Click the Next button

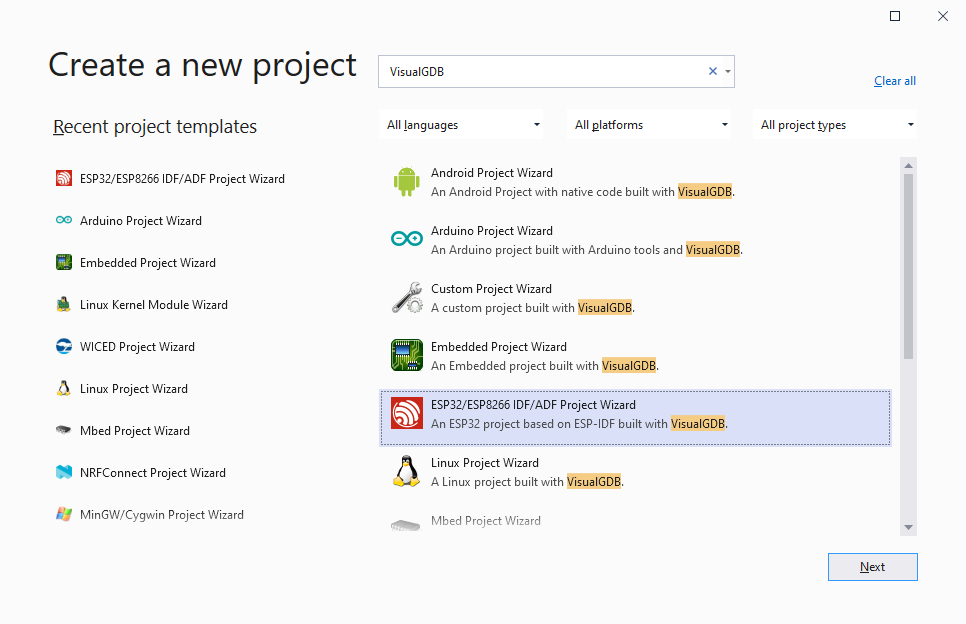click(x=872, y=567)
